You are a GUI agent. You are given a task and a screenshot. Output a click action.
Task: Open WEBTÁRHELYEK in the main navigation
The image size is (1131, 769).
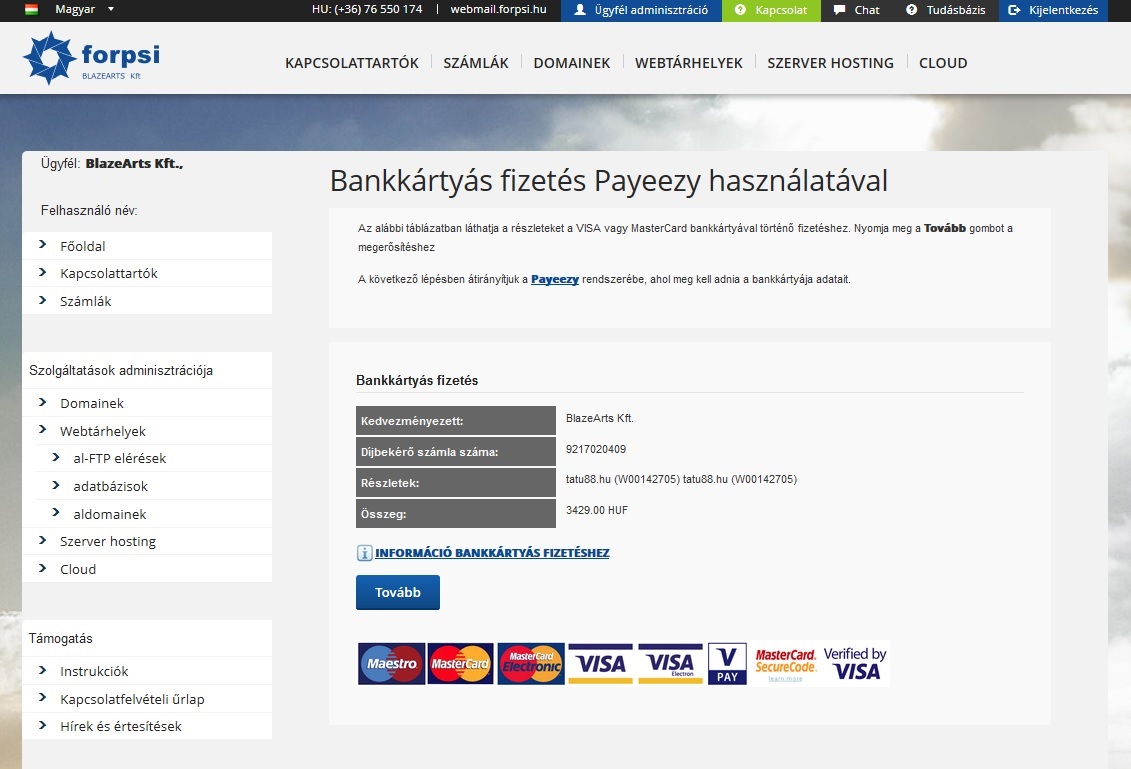coord(689,63)
